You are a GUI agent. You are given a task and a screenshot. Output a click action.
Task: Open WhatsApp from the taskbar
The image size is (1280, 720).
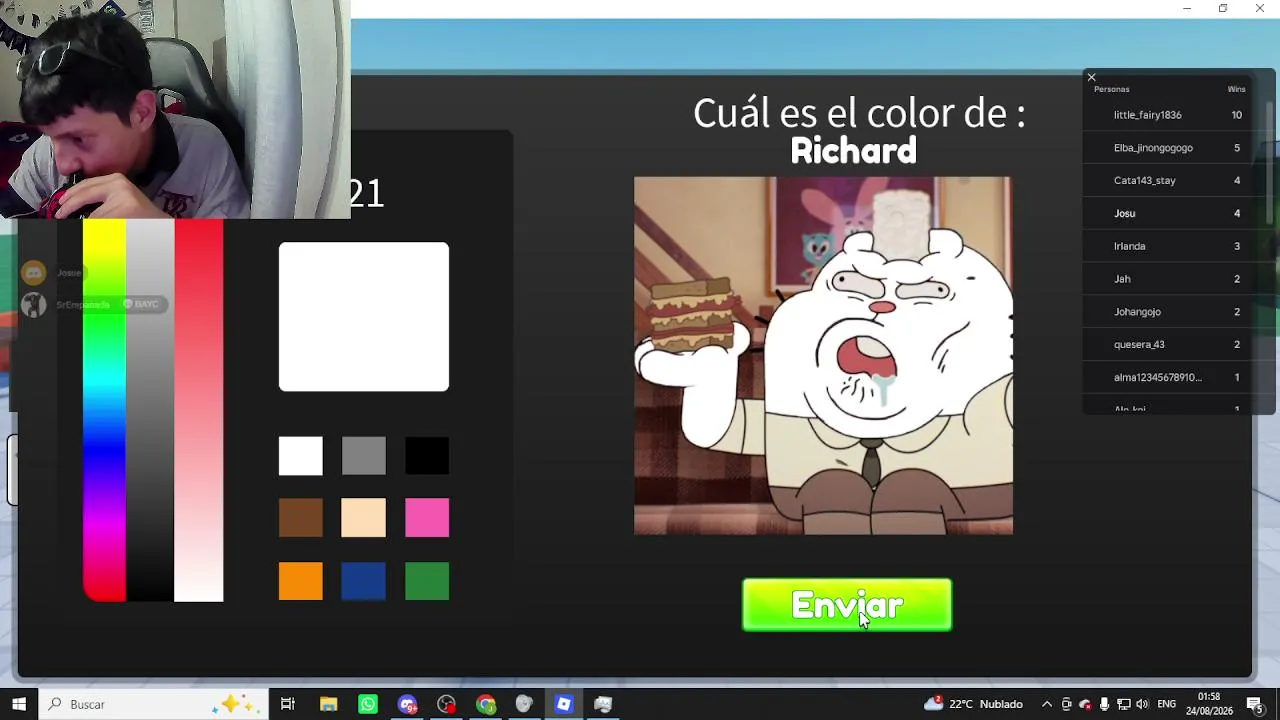[368, 704]
